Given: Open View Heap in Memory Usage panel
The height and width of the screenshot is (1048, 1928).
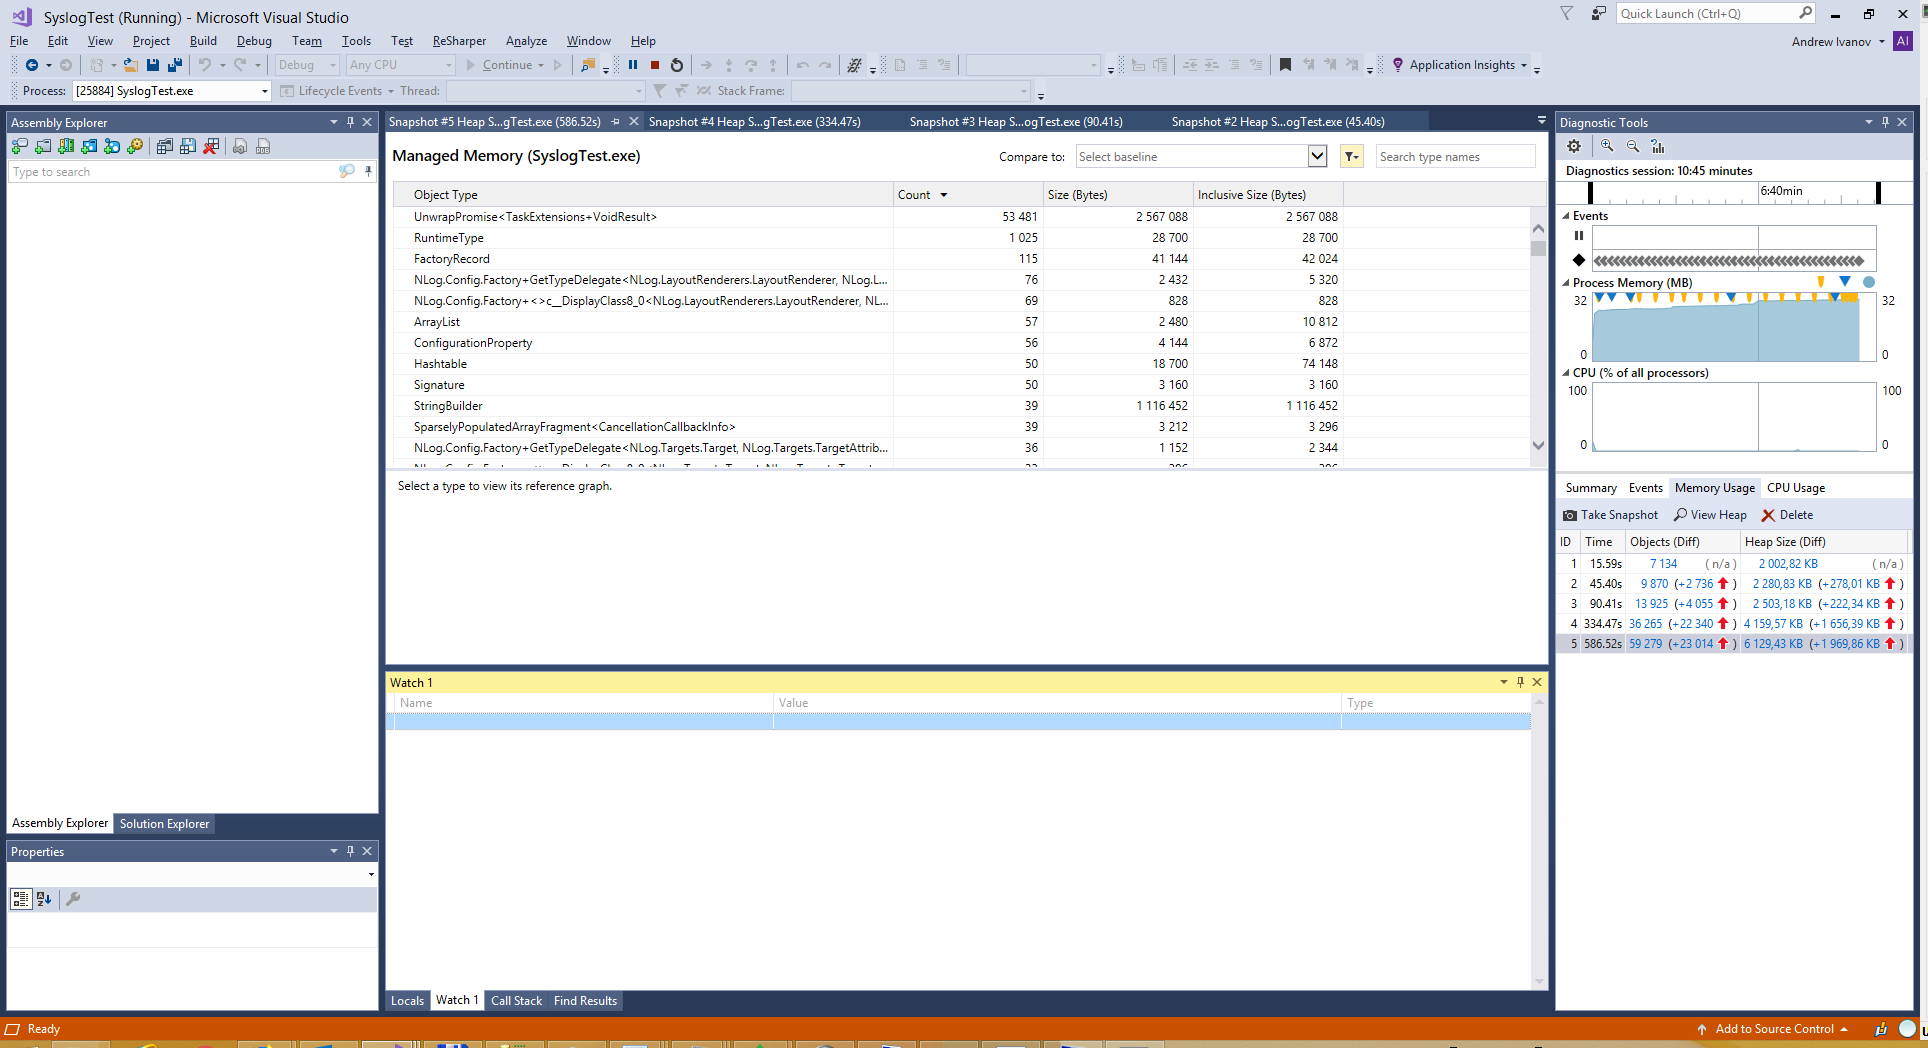Looking at the screenshot, I should pos(1709,514).
